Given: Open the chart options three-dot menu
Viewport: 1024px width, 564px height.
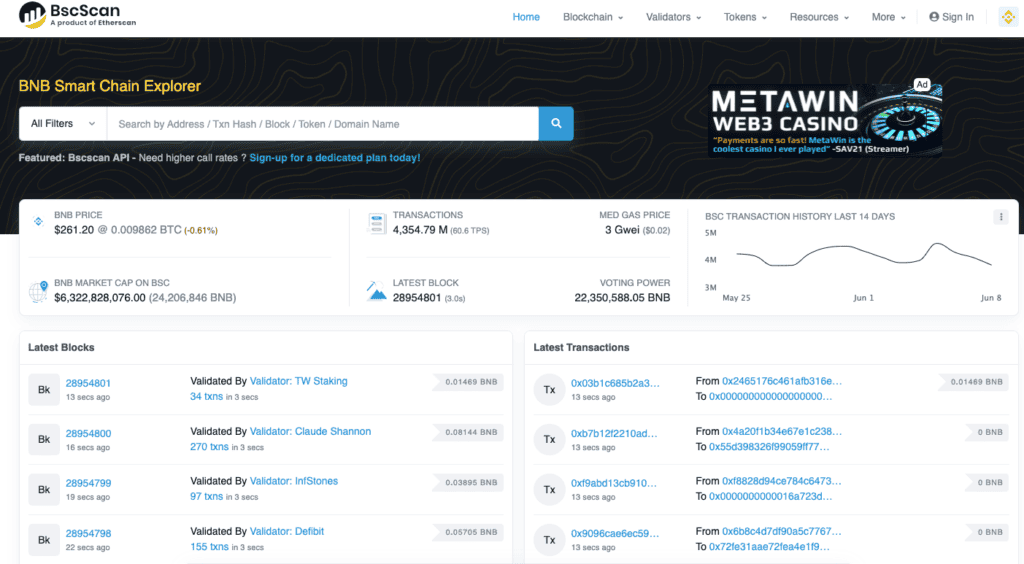Looking at the screenshot, I should (x=1000, y=217).
